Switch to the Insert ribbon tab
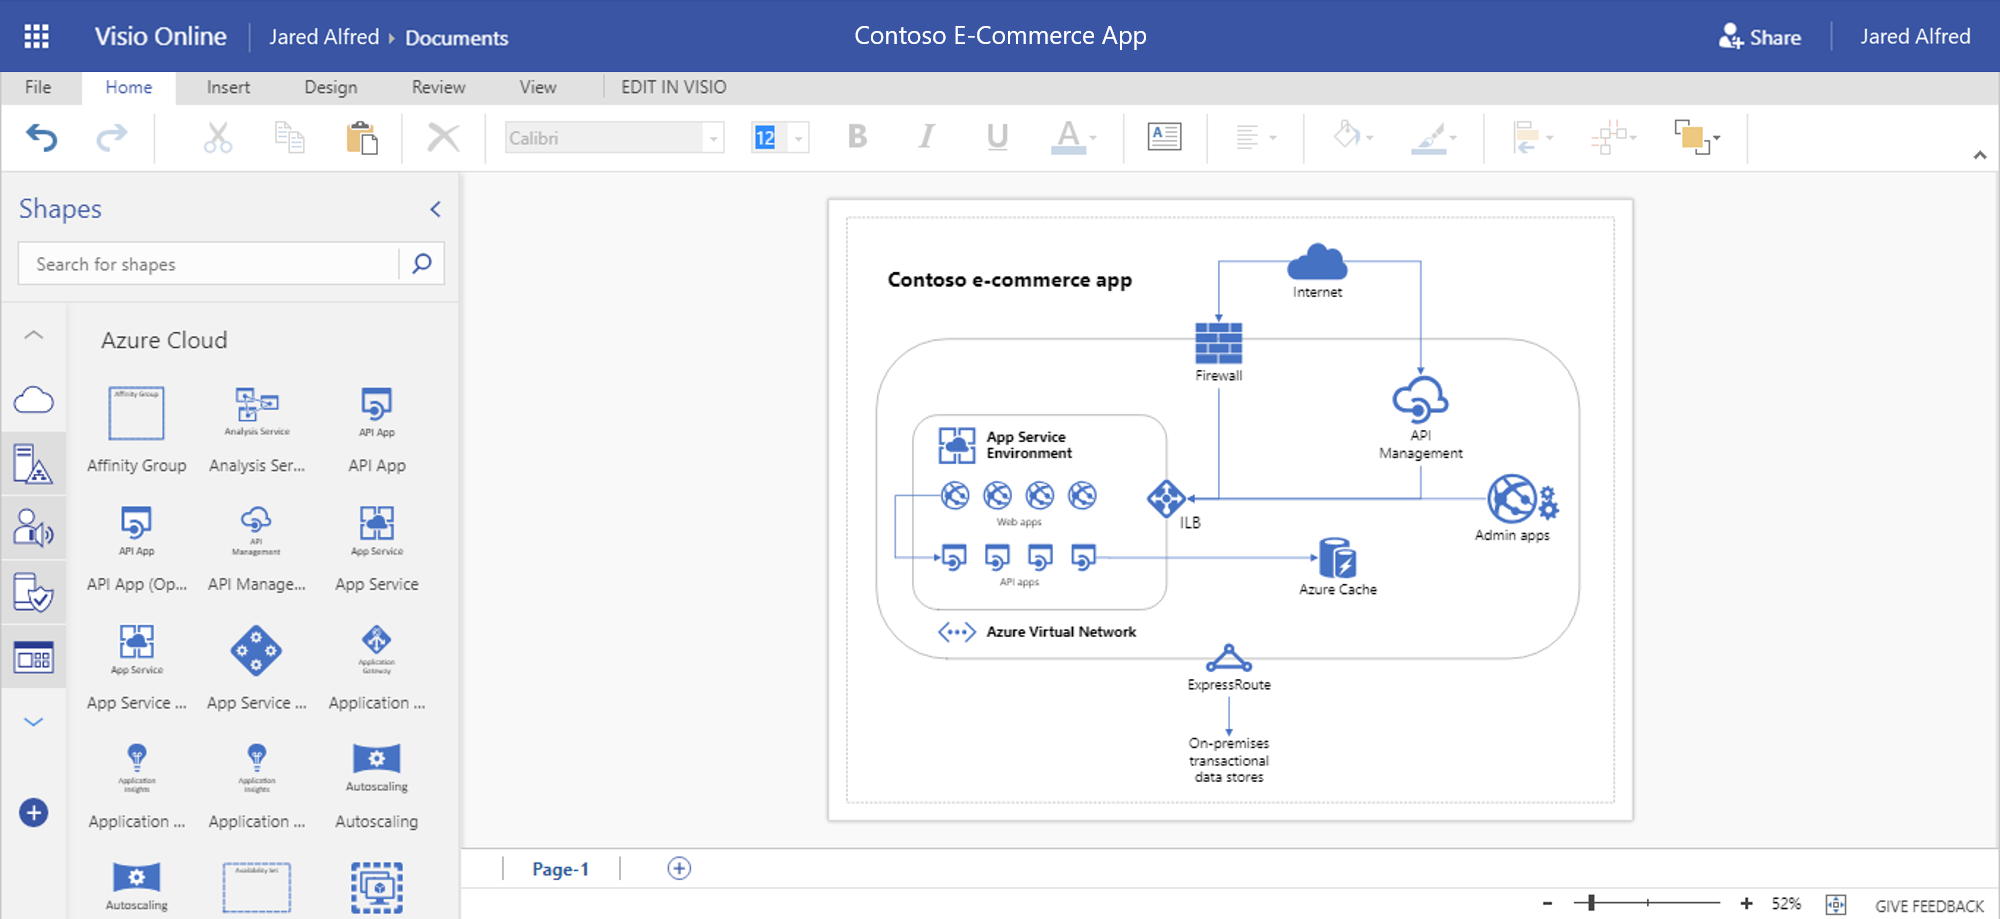This screenshot has height=919, width=2000. pyautogui.click(x=228, y=87)
